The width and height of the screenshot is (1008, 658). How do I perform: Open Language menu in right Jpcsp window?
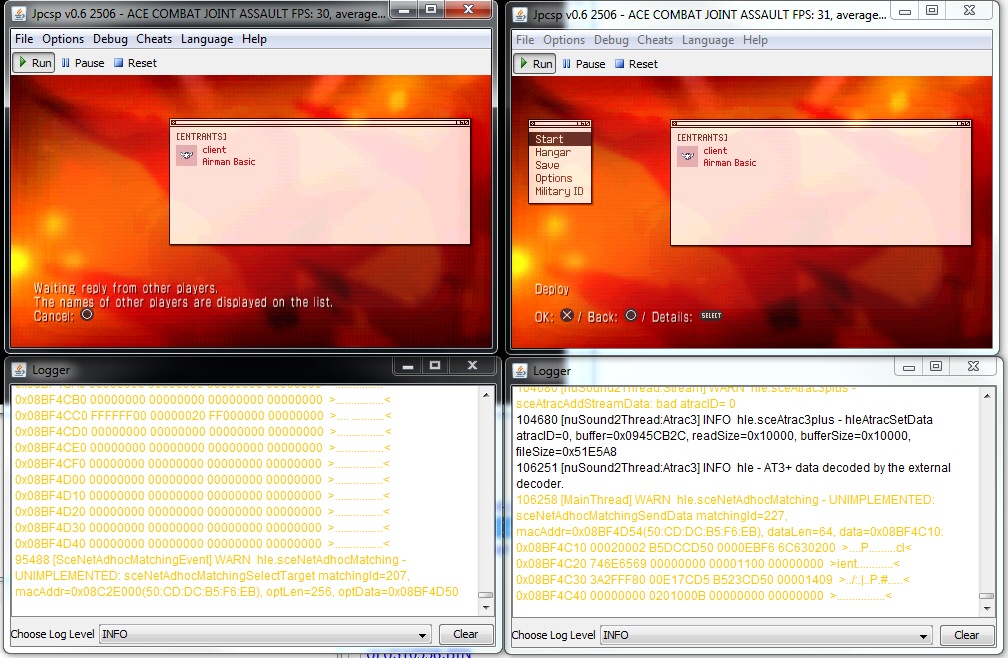707,40
